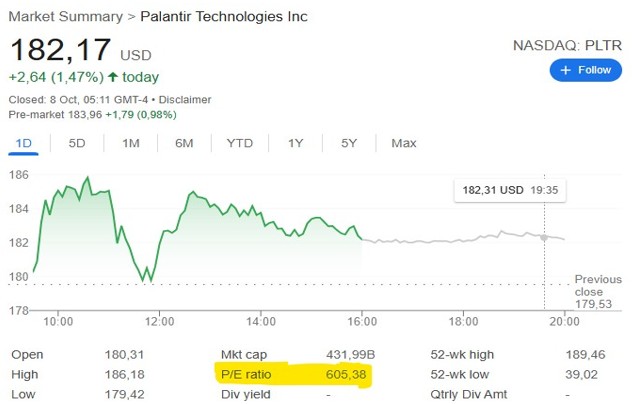
Task: Select the 1D time range tab
Action: click(x=22, y=143)
